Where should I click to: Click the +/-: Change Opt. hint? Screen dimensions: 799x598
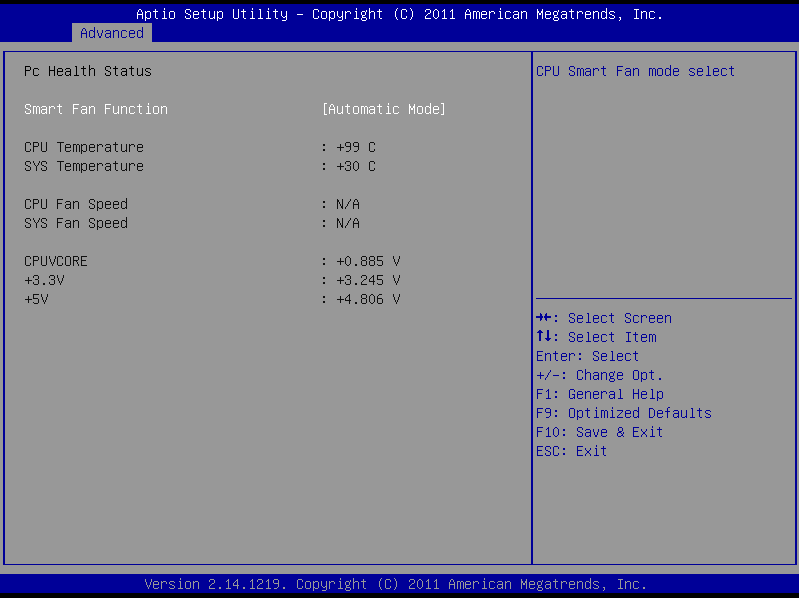pyautogui.click(x=599, y=375)
